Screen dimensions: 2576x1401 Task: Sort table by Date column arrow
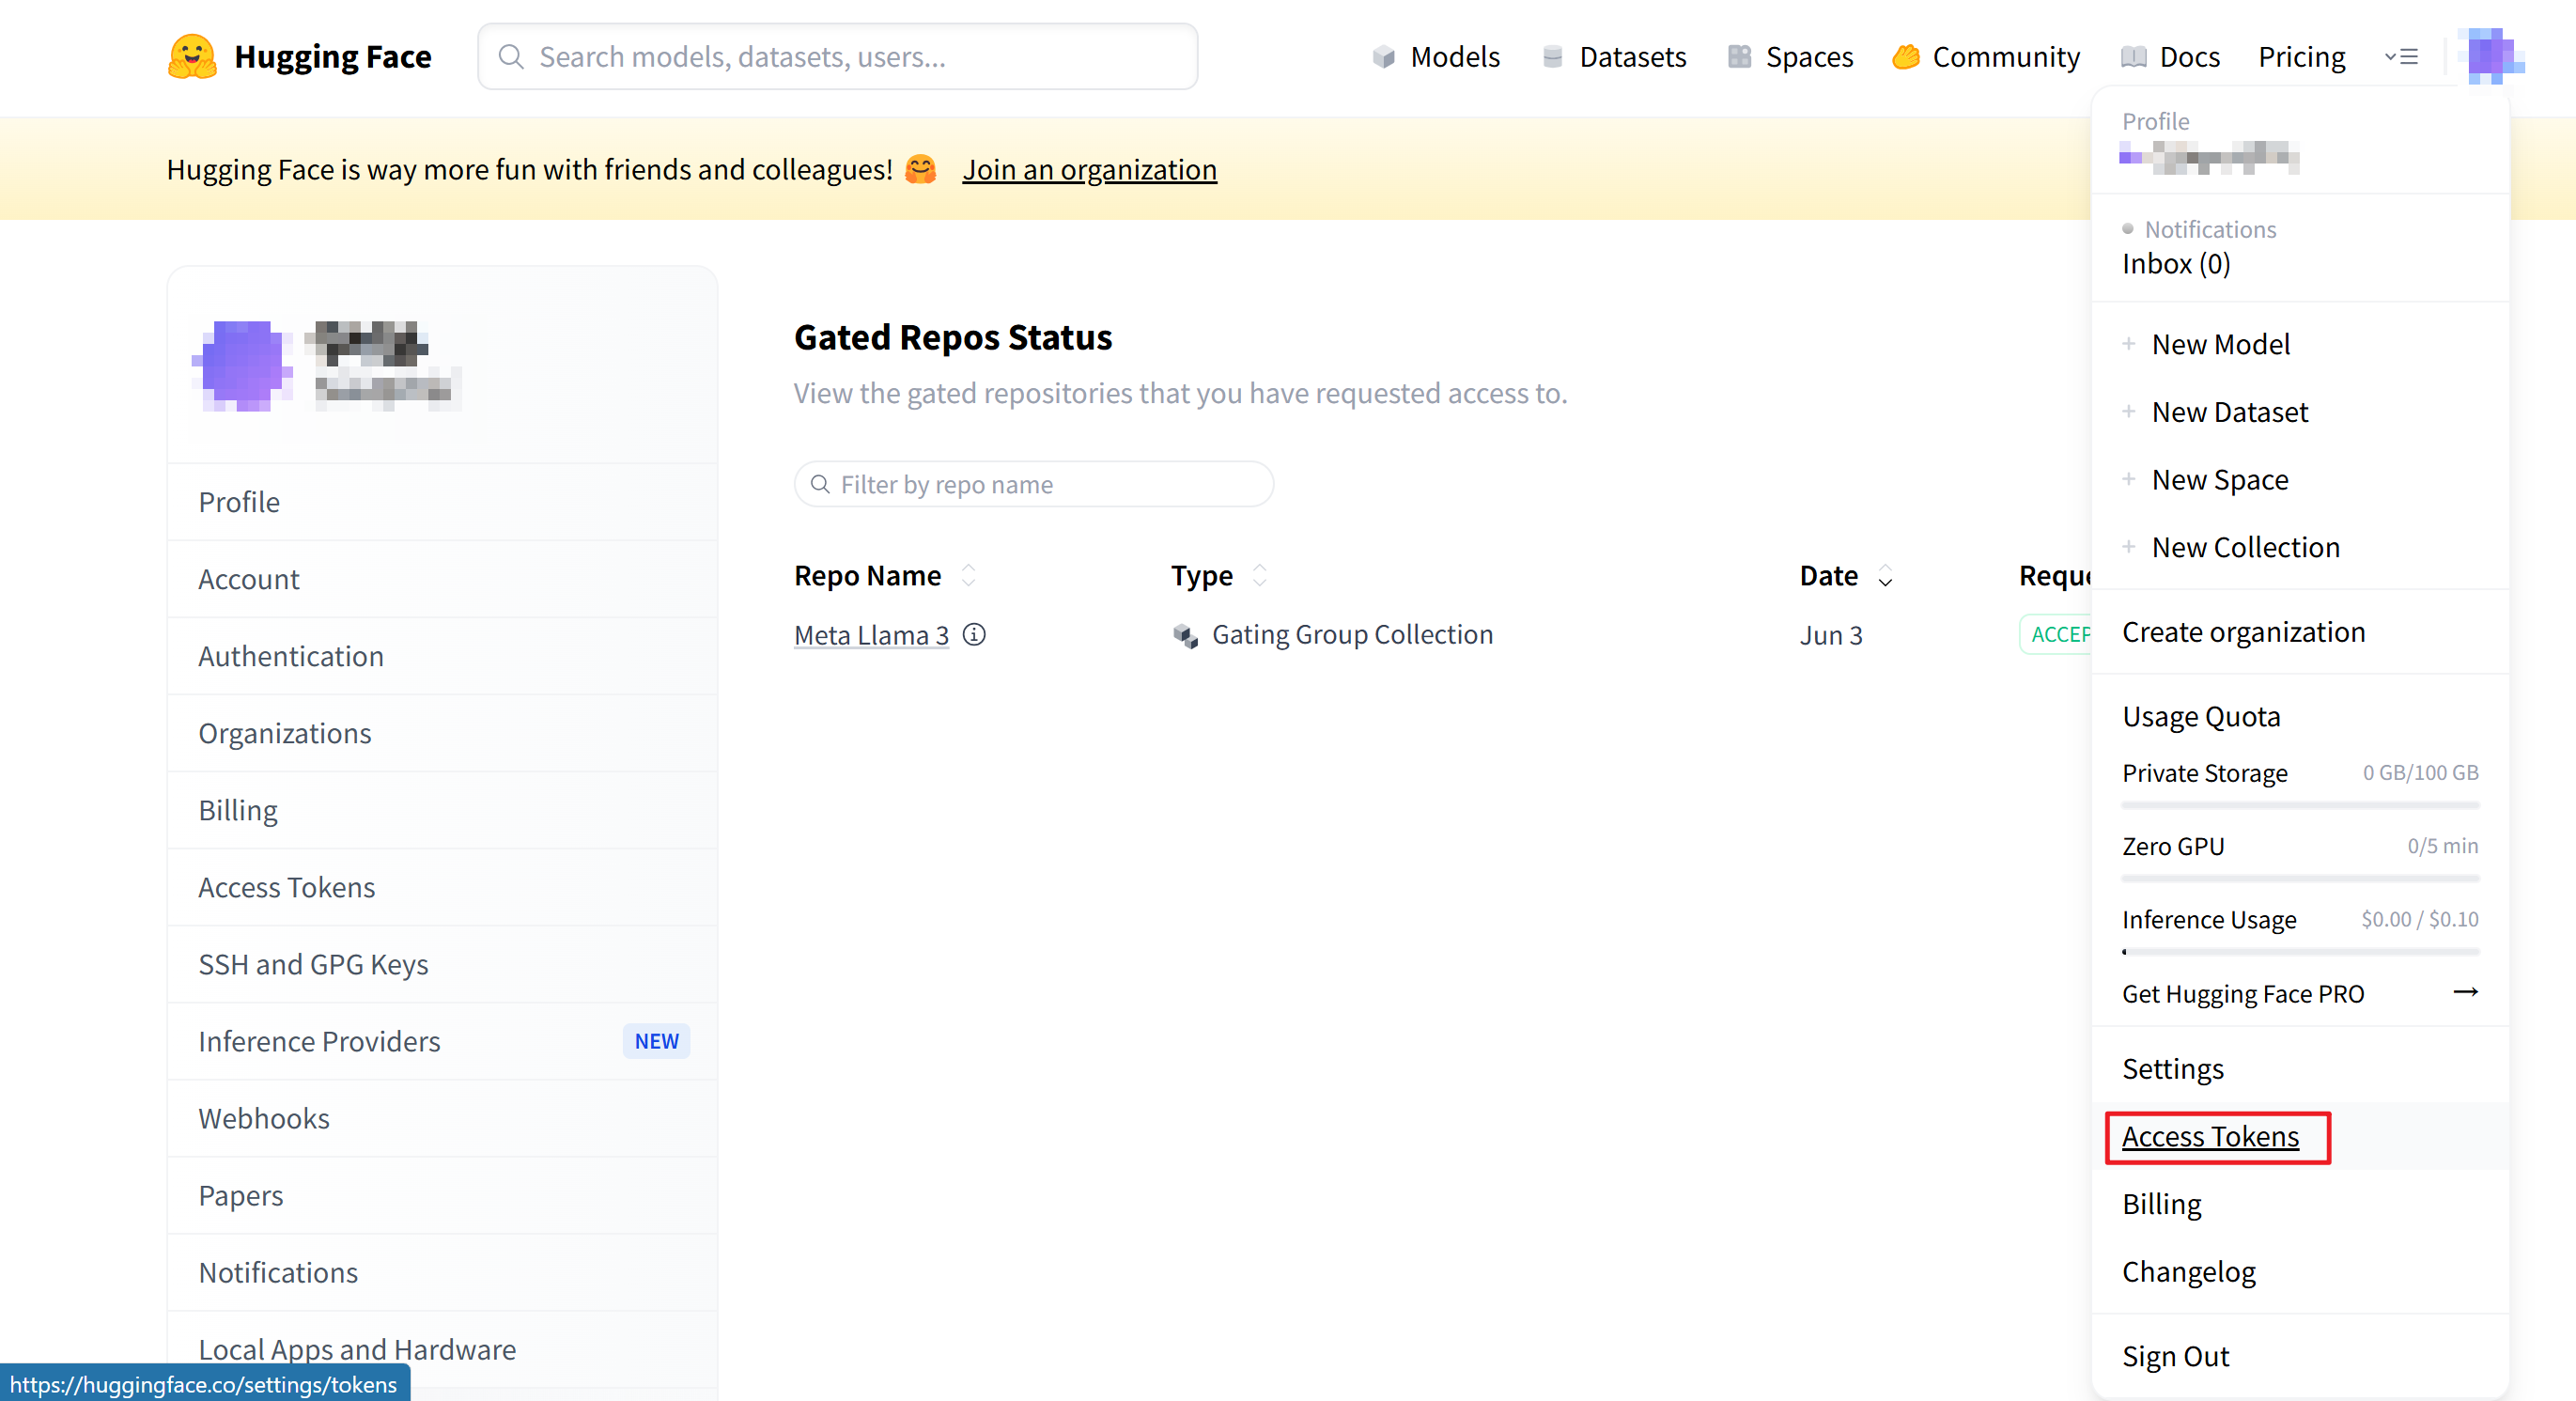pos(1885,577)
